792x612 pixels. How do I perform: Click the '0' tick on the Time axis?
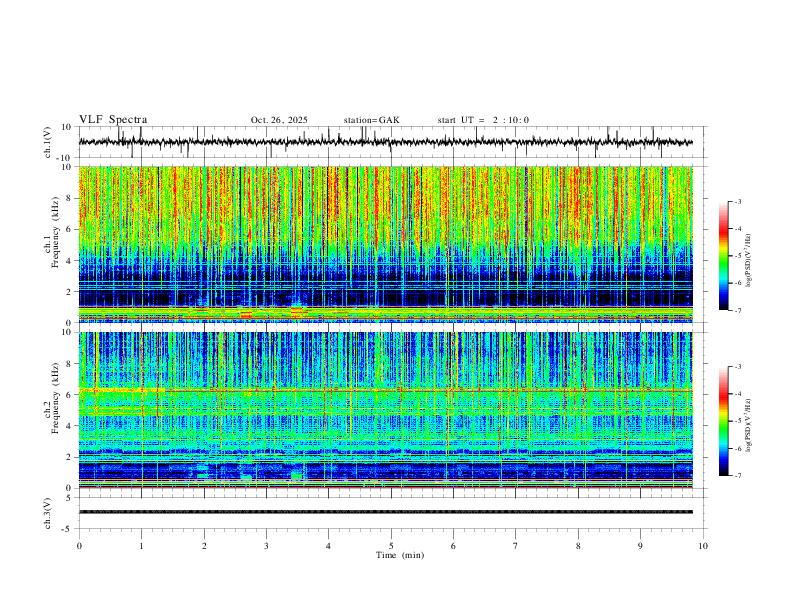coord(79,546)
